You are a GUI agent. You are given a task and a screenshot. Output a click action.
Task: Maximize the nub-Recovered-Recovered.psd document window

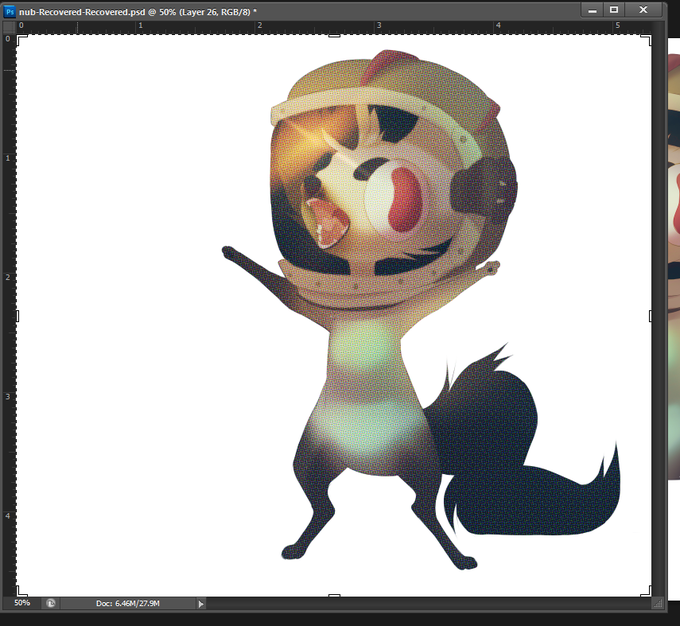click(614, 10)
